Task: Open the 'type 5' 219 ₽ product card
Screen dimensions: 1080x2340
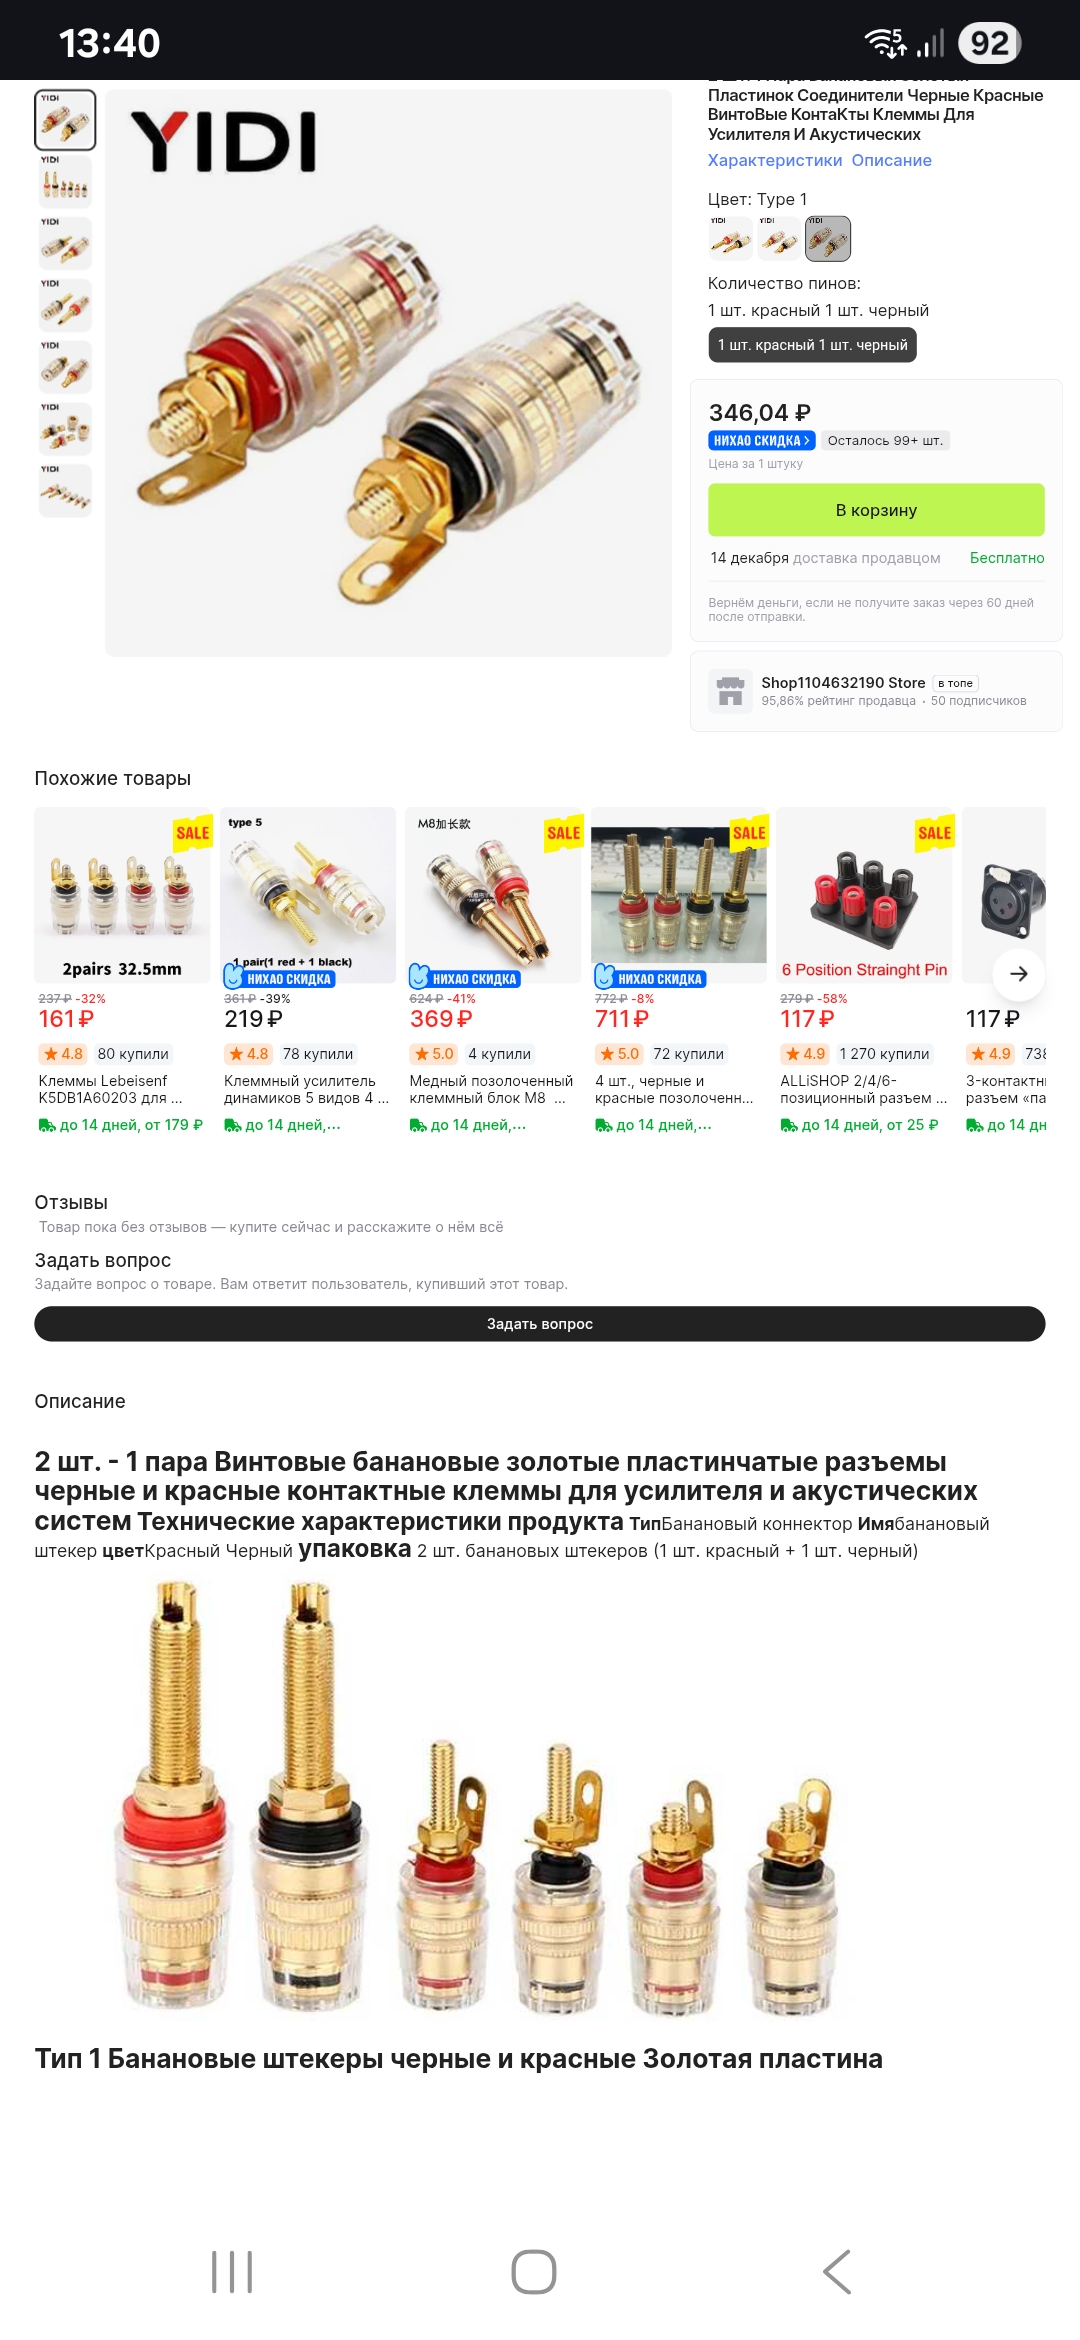Action: point(308,970)
